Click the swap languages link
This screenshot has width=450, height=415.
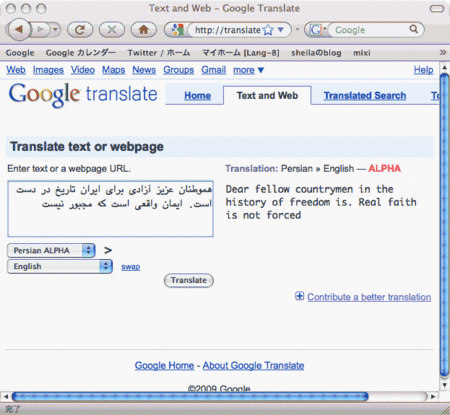(x=131, y=267)
